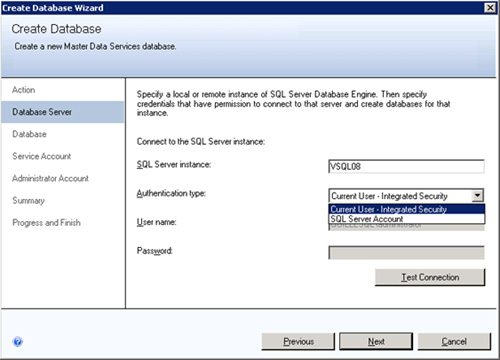Click the blue help question mark icon
The width and height of the screenshot is (500, 360).
(x=18, y=341)
